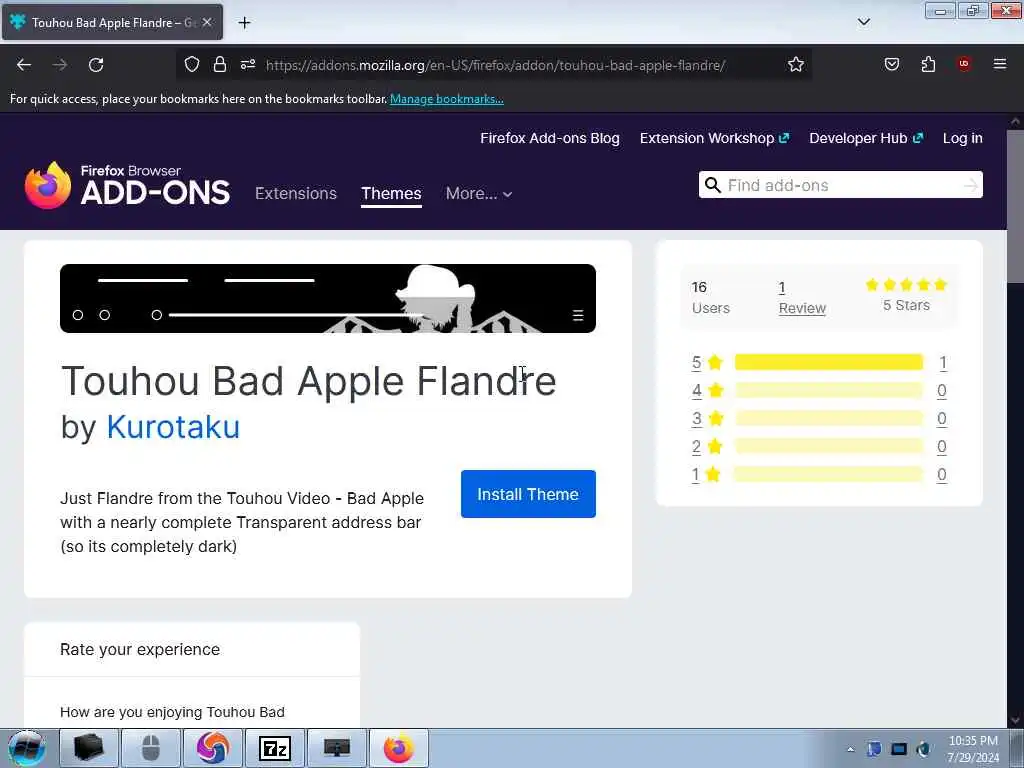Click the search magnifier icon

pyautogui.click(x=713, y=185)
